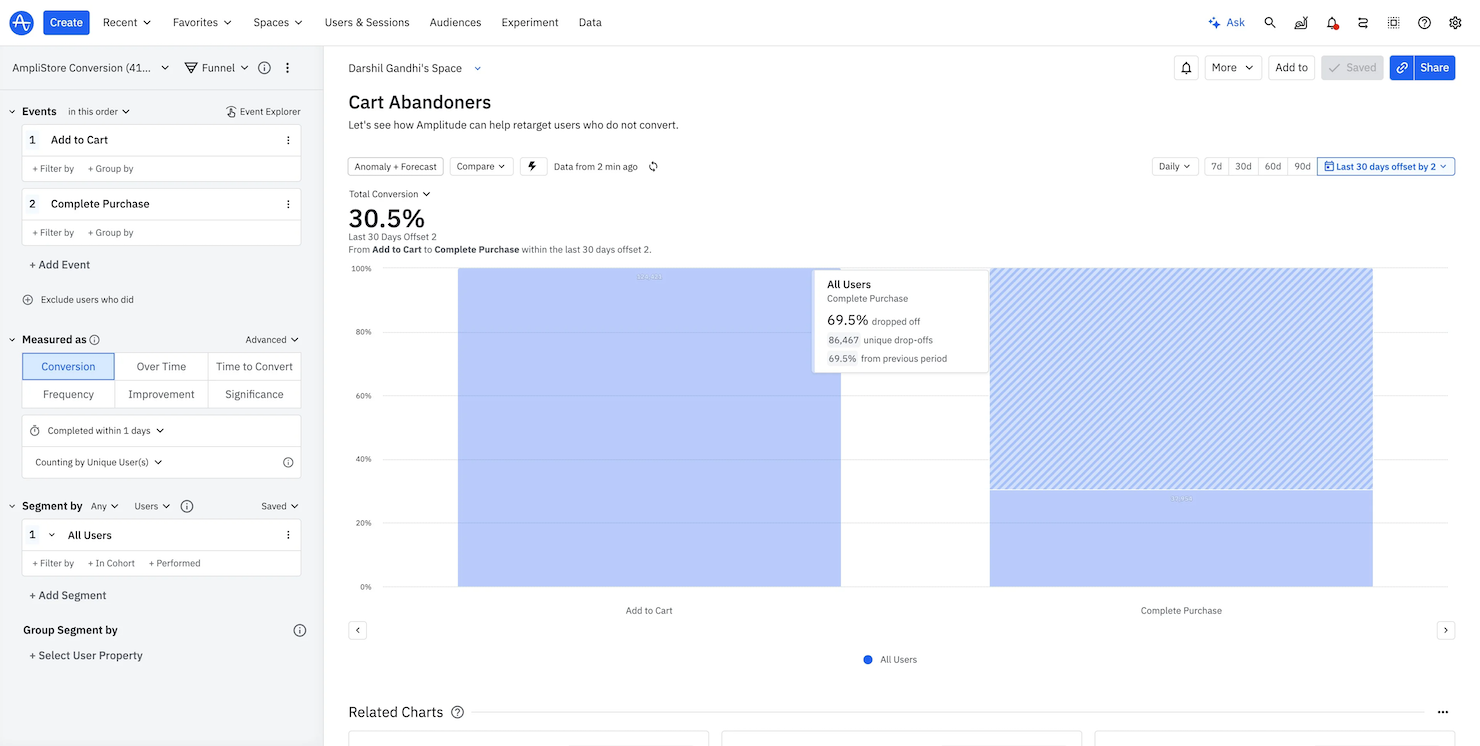Open the notifications bell icon
Image resolution: width=1480 pixels, height=746 pixels.
pos(1331,22)
